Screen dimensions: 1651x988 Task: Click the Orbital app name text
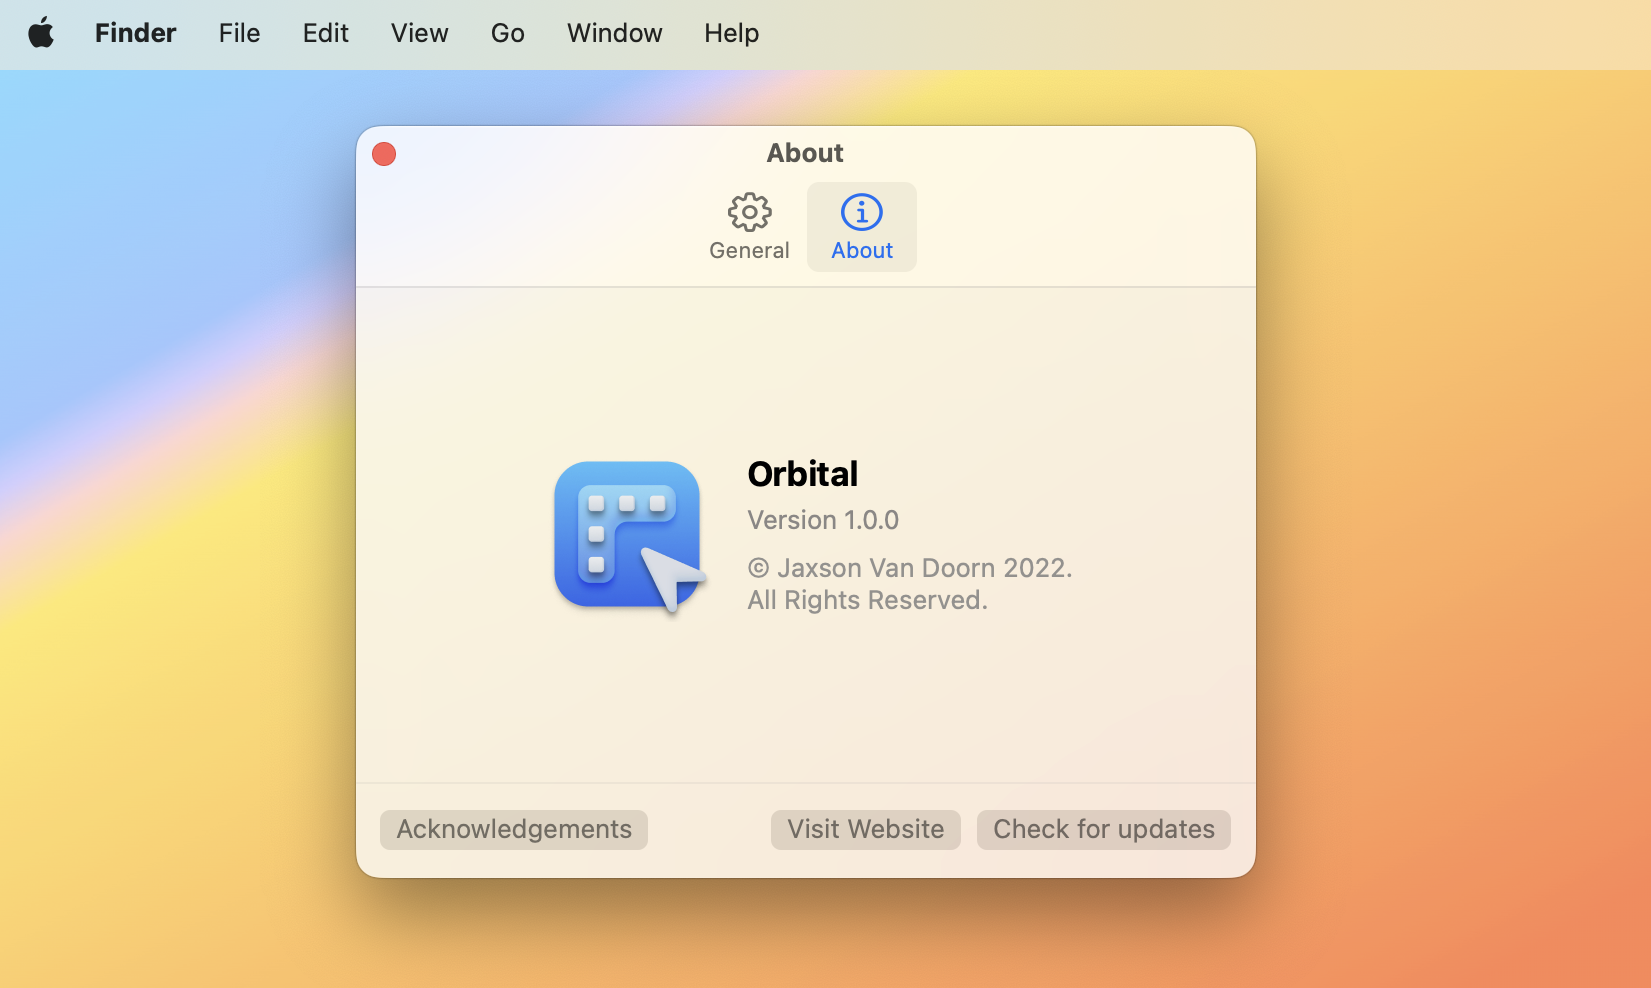point(803,474)
